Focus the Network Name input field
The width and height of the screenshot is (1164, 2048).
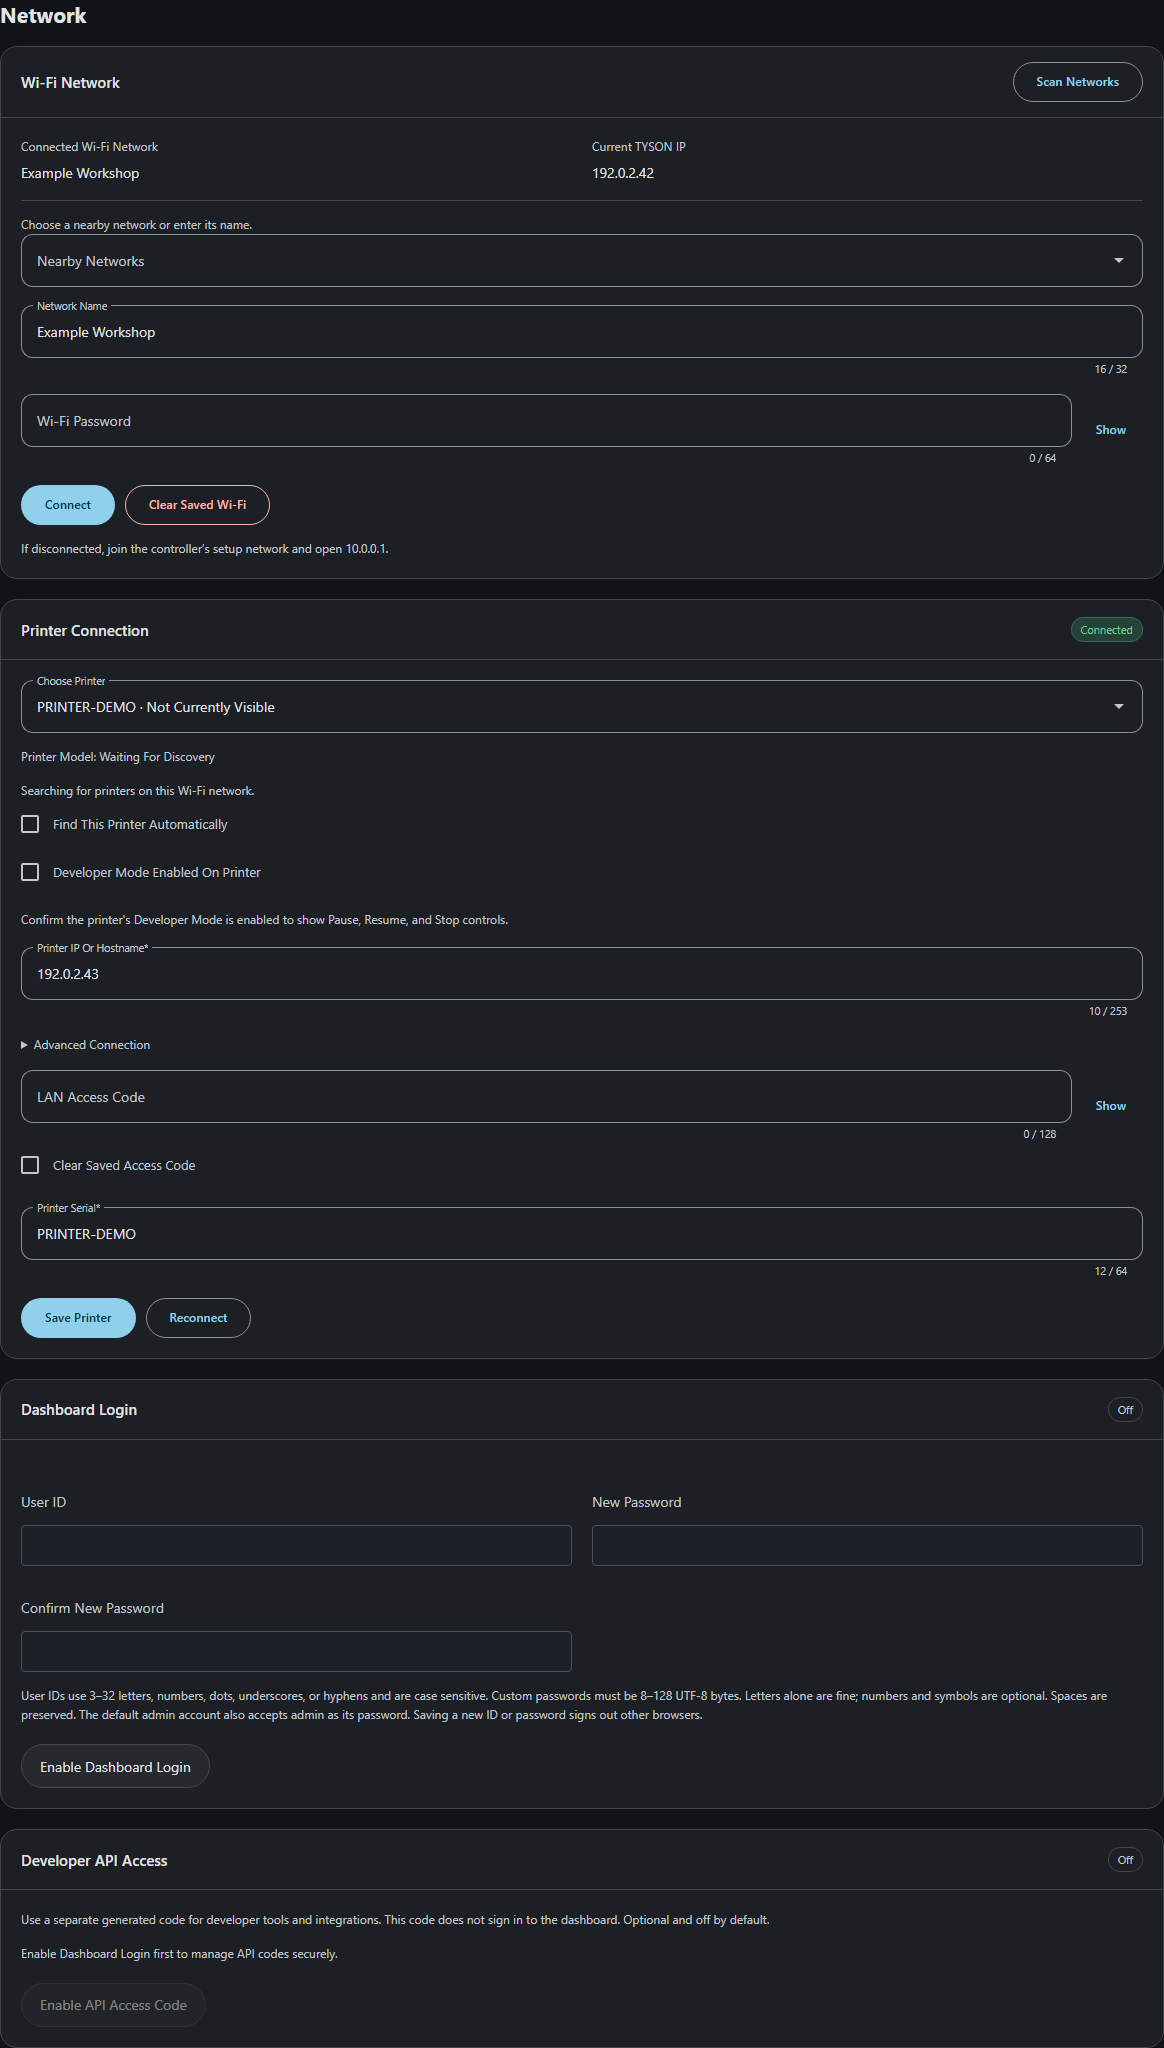click(581, 332)
